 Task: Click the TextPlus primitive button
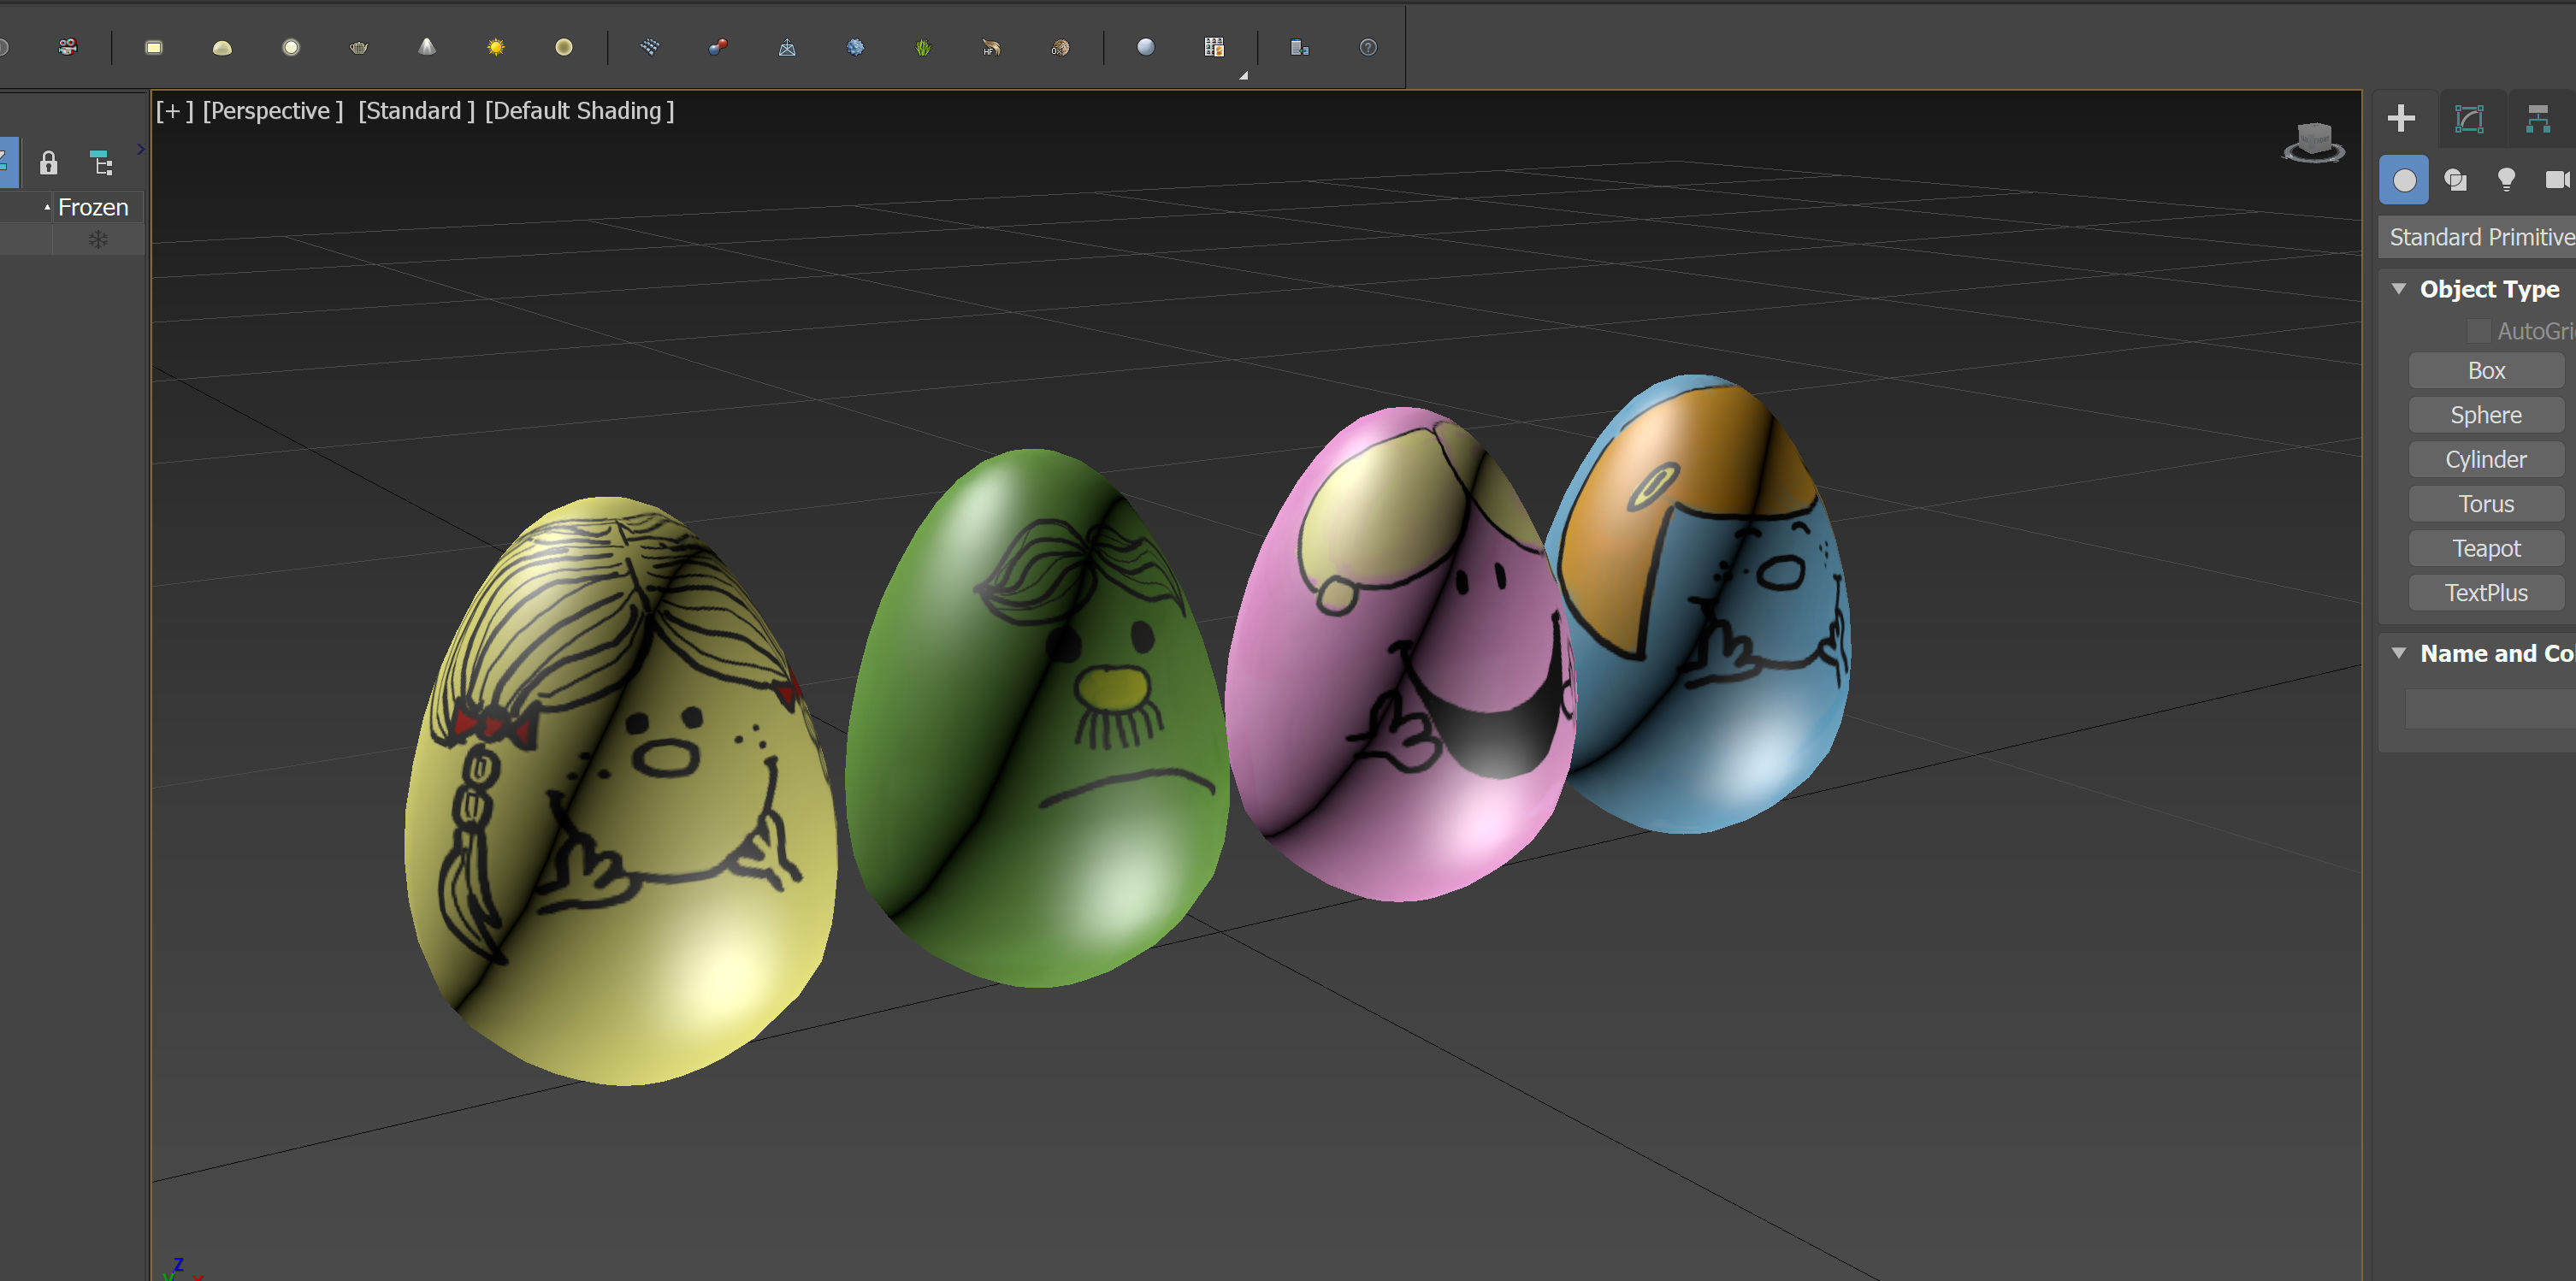[2486, 593]
